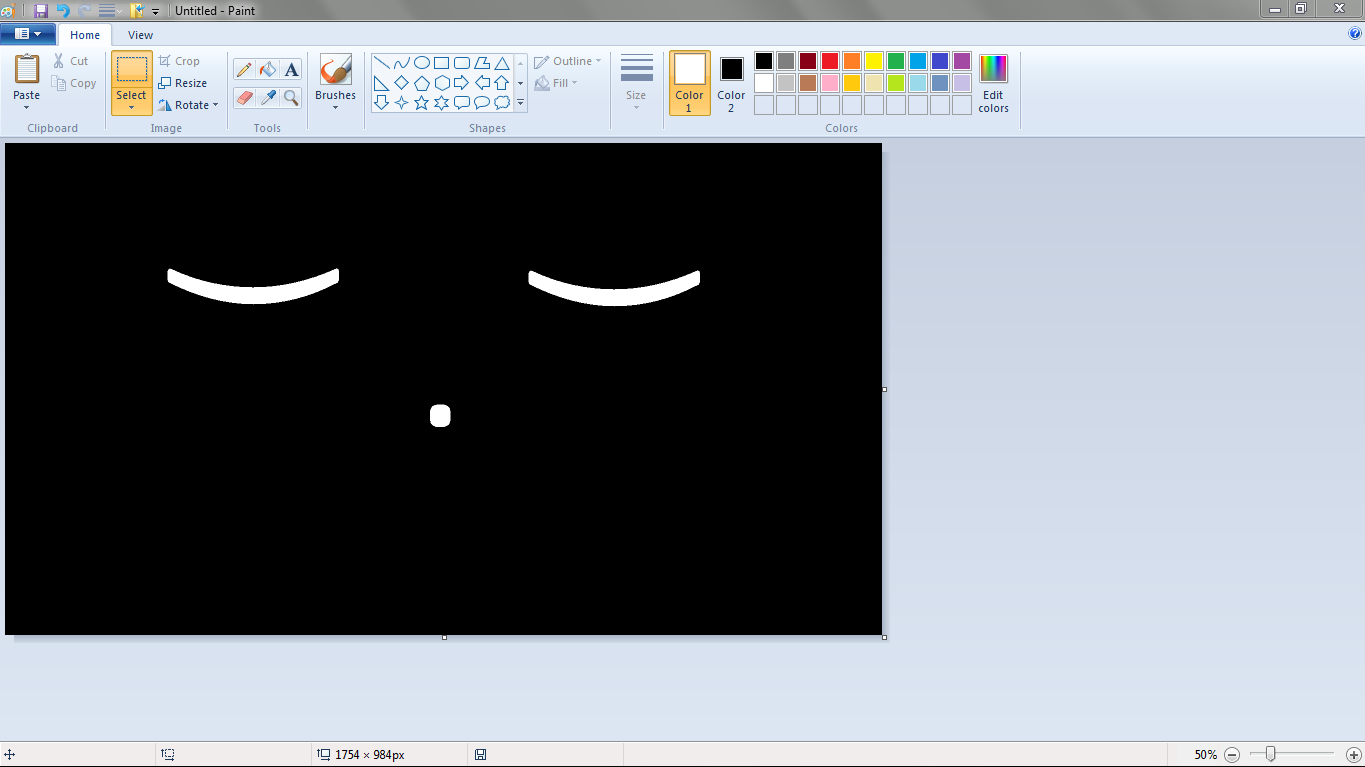
Task: Click the canvas bottom-right resize handle
Action: tap(884, 637)
